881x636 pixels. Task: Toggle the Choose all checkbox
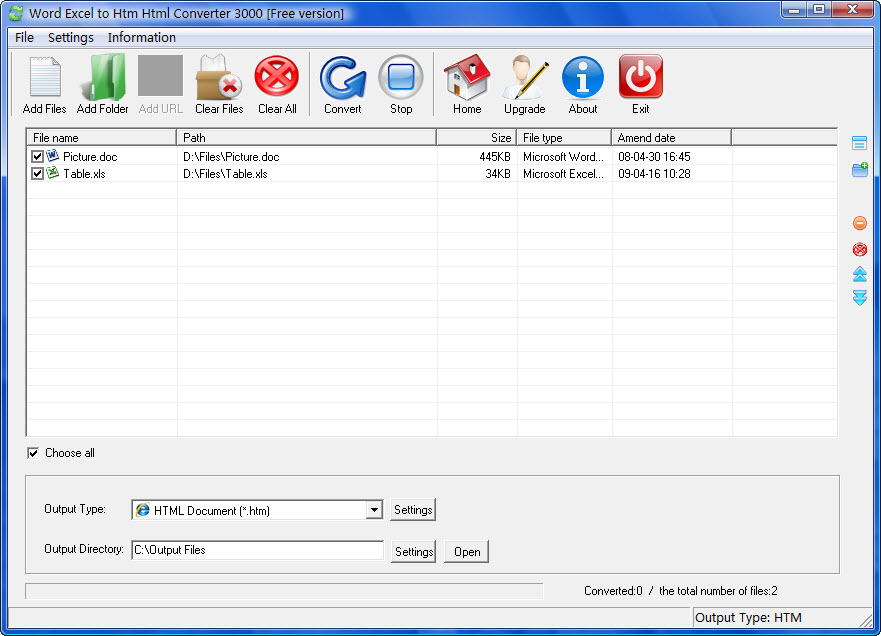tap(34, 453)
